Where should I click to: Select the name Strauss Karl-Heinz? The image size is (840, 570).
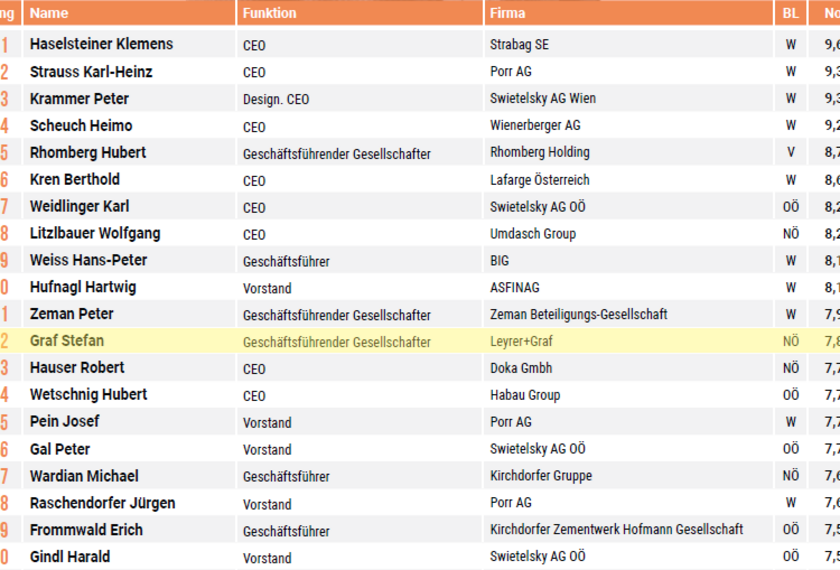91,71
